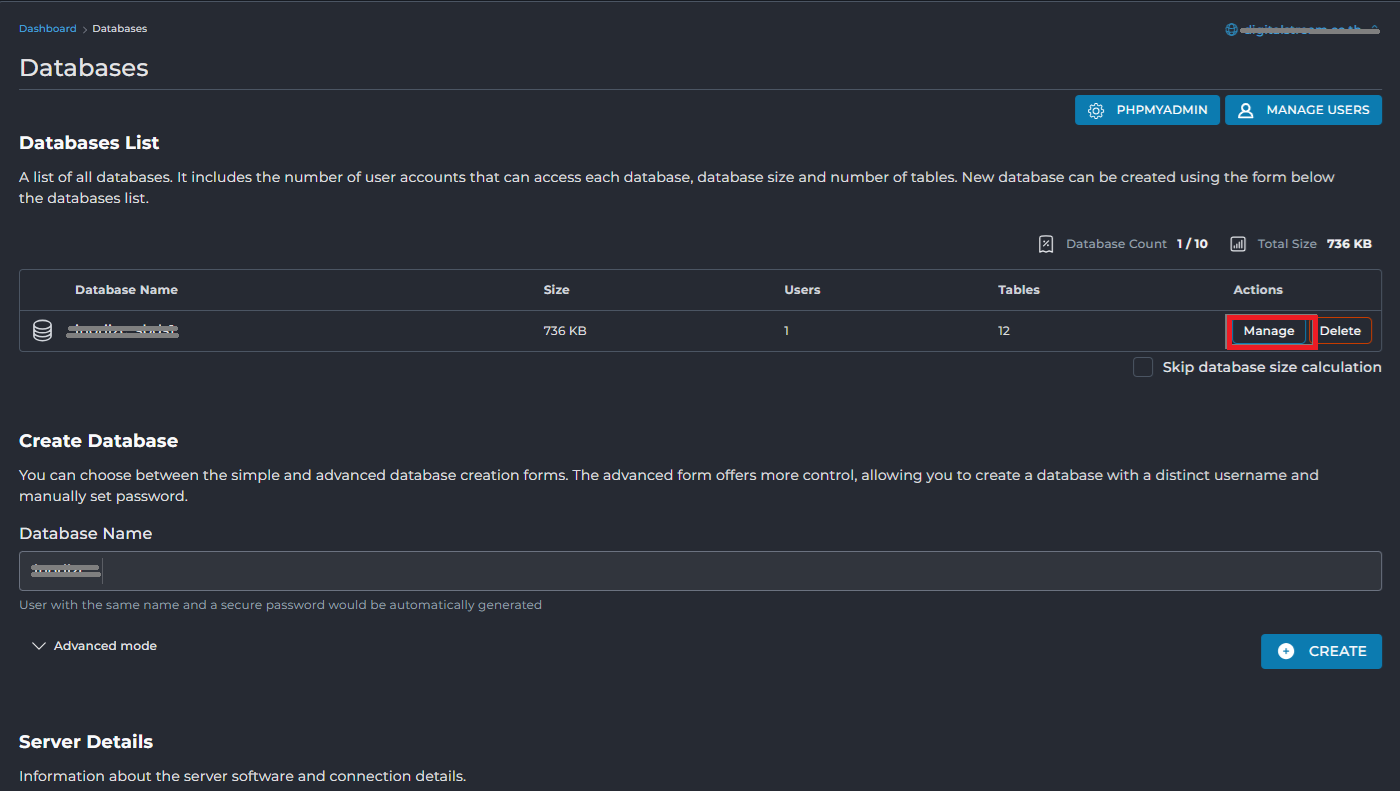This screenshot has height=791, width=1400.
Task: Click the globe icon beside the domain name
Action: coord(1231,29)
